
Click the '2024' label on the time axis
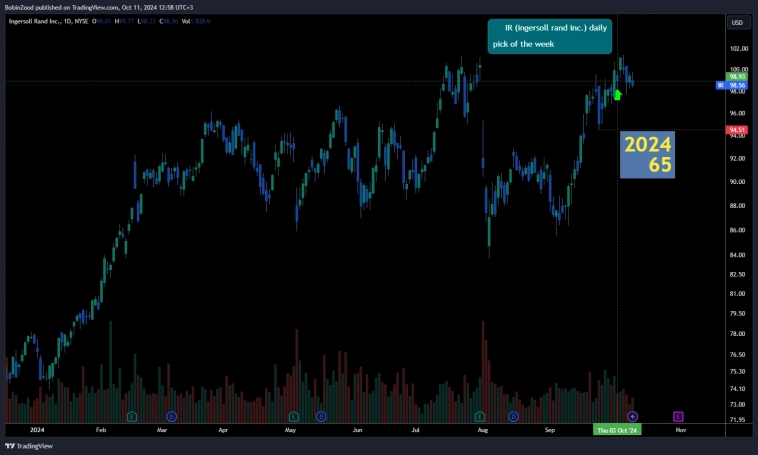pos(37,430)
